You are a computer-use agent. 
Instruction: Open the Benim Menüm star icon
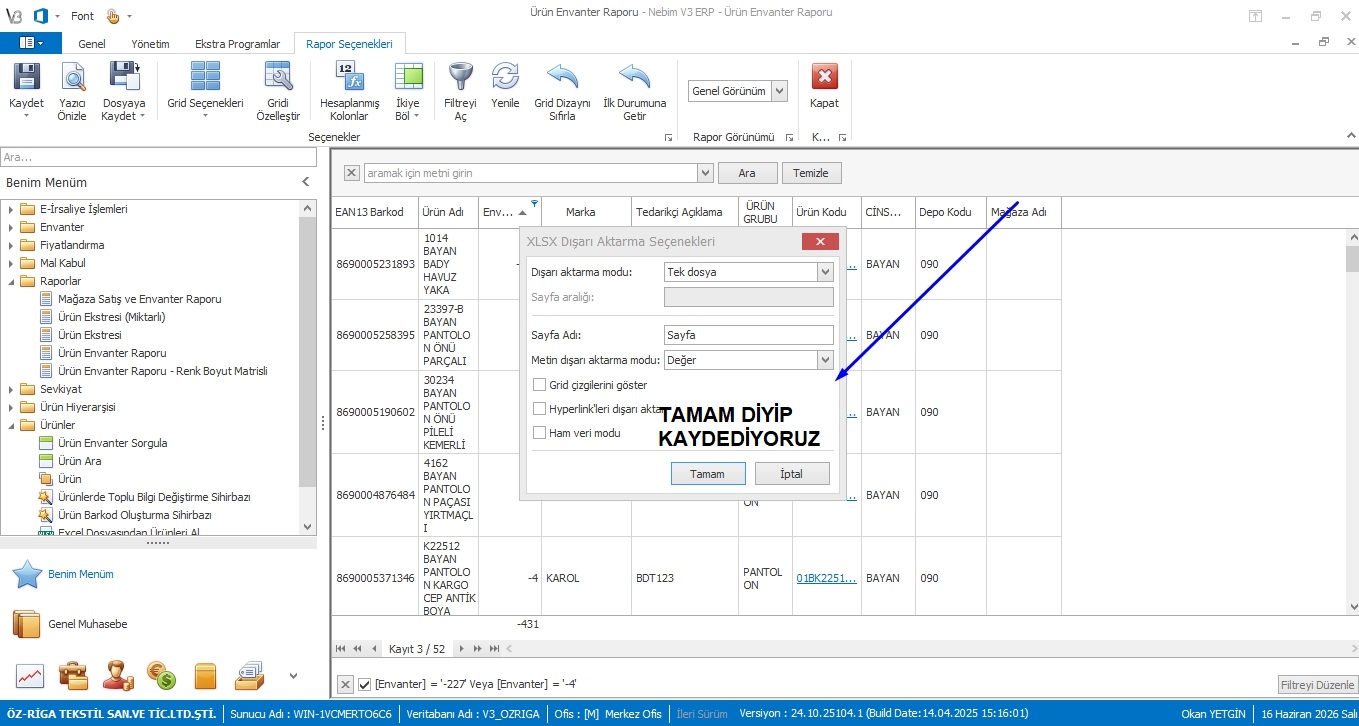pyautogui.click(x=27, y=575)
